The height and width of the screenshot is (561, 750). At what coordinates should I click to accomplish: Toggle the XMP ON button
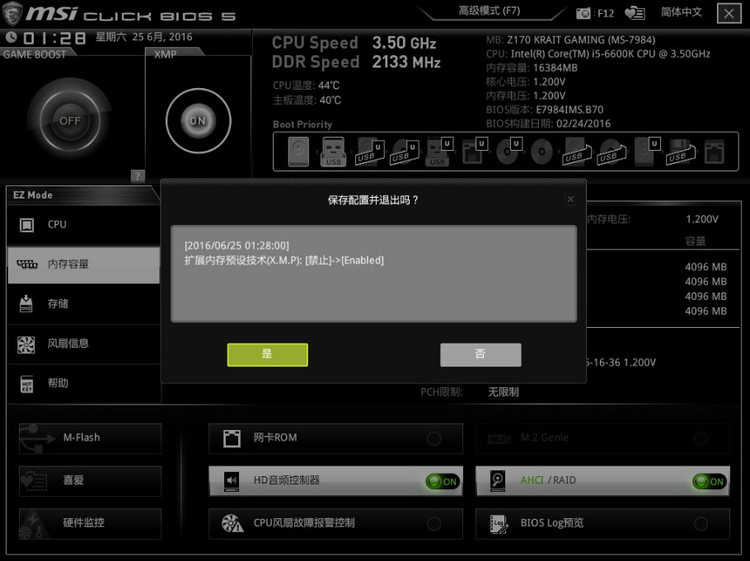[x=198, y=121]
